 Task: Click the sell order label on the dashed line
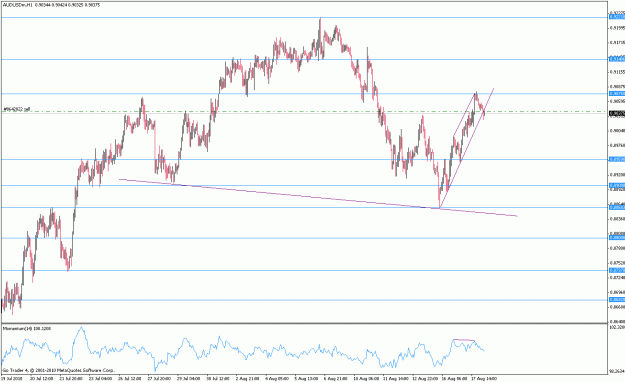click(16, 109)
